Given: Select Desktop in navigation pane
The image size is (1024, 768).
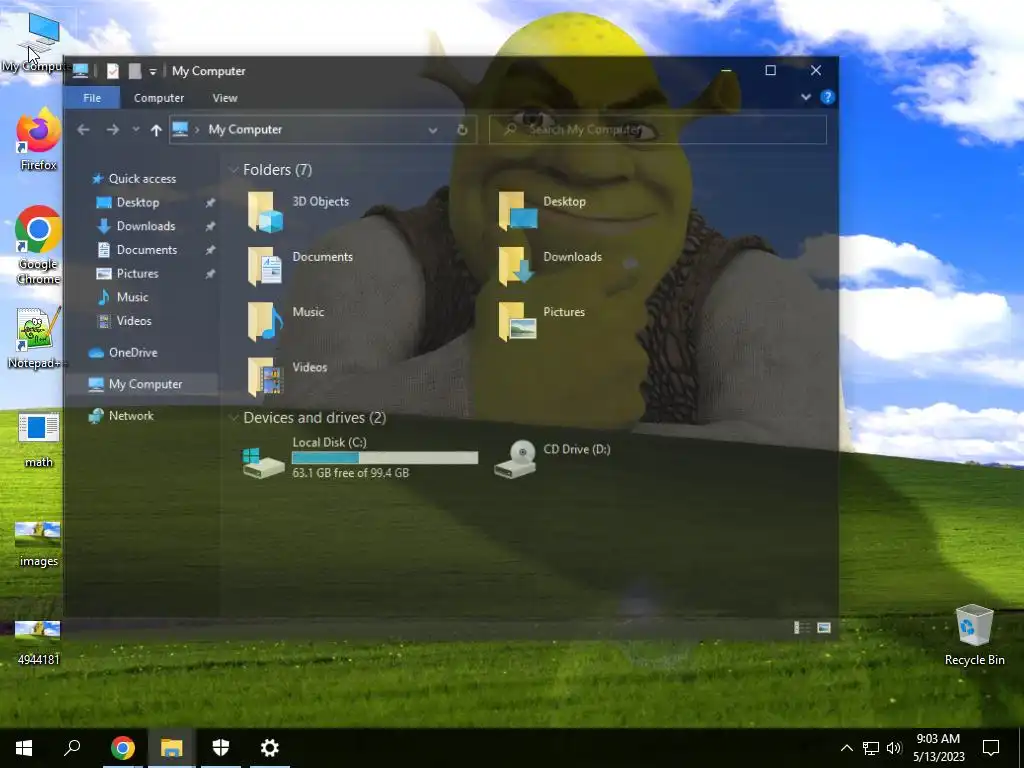Looking at the screenshot, I should [x=138, y=202].
